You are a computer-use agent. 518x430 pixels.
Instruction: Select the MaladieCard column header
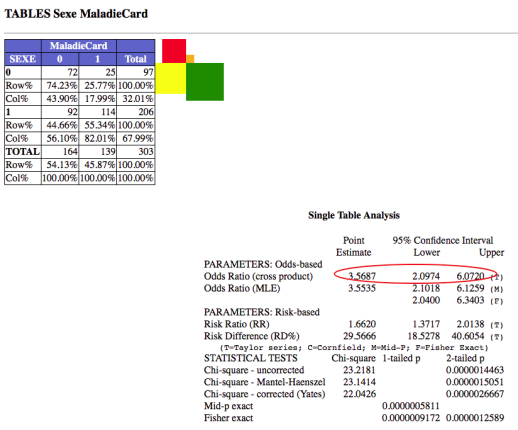click(x=79, y=46)
